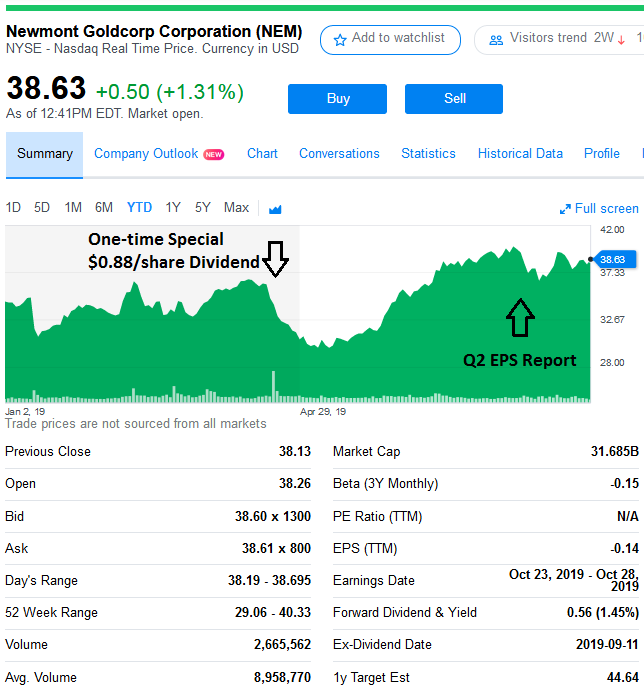Click the Jan 2, 19 axis label

pyautogui.click(x=25, y=412)
